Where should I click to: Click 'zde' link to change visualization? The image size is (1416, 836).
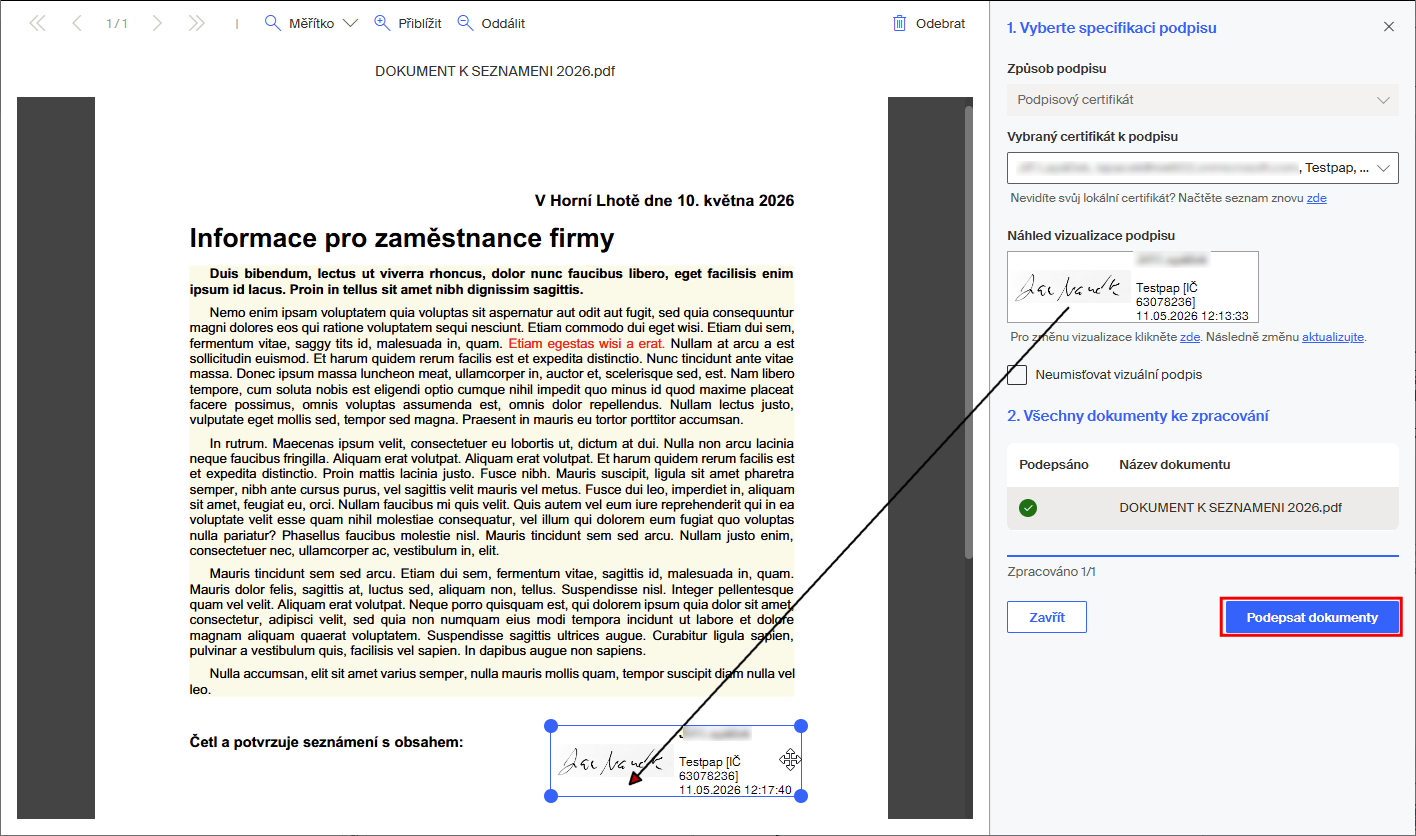tap(1190, 337)
